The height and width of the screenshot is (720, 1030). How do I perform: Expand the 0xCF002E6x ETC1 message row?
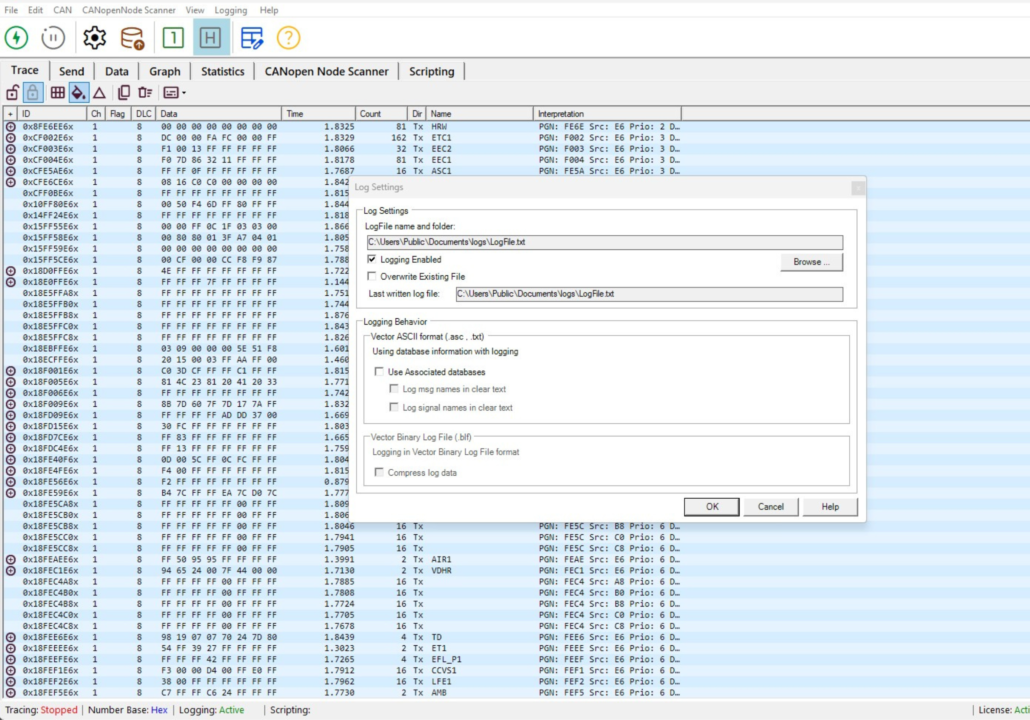tap(11, 138)
